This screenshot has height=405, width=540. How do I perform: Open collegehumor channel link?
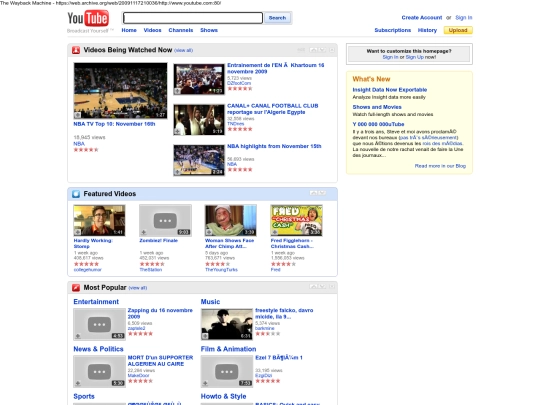[87, 270]
